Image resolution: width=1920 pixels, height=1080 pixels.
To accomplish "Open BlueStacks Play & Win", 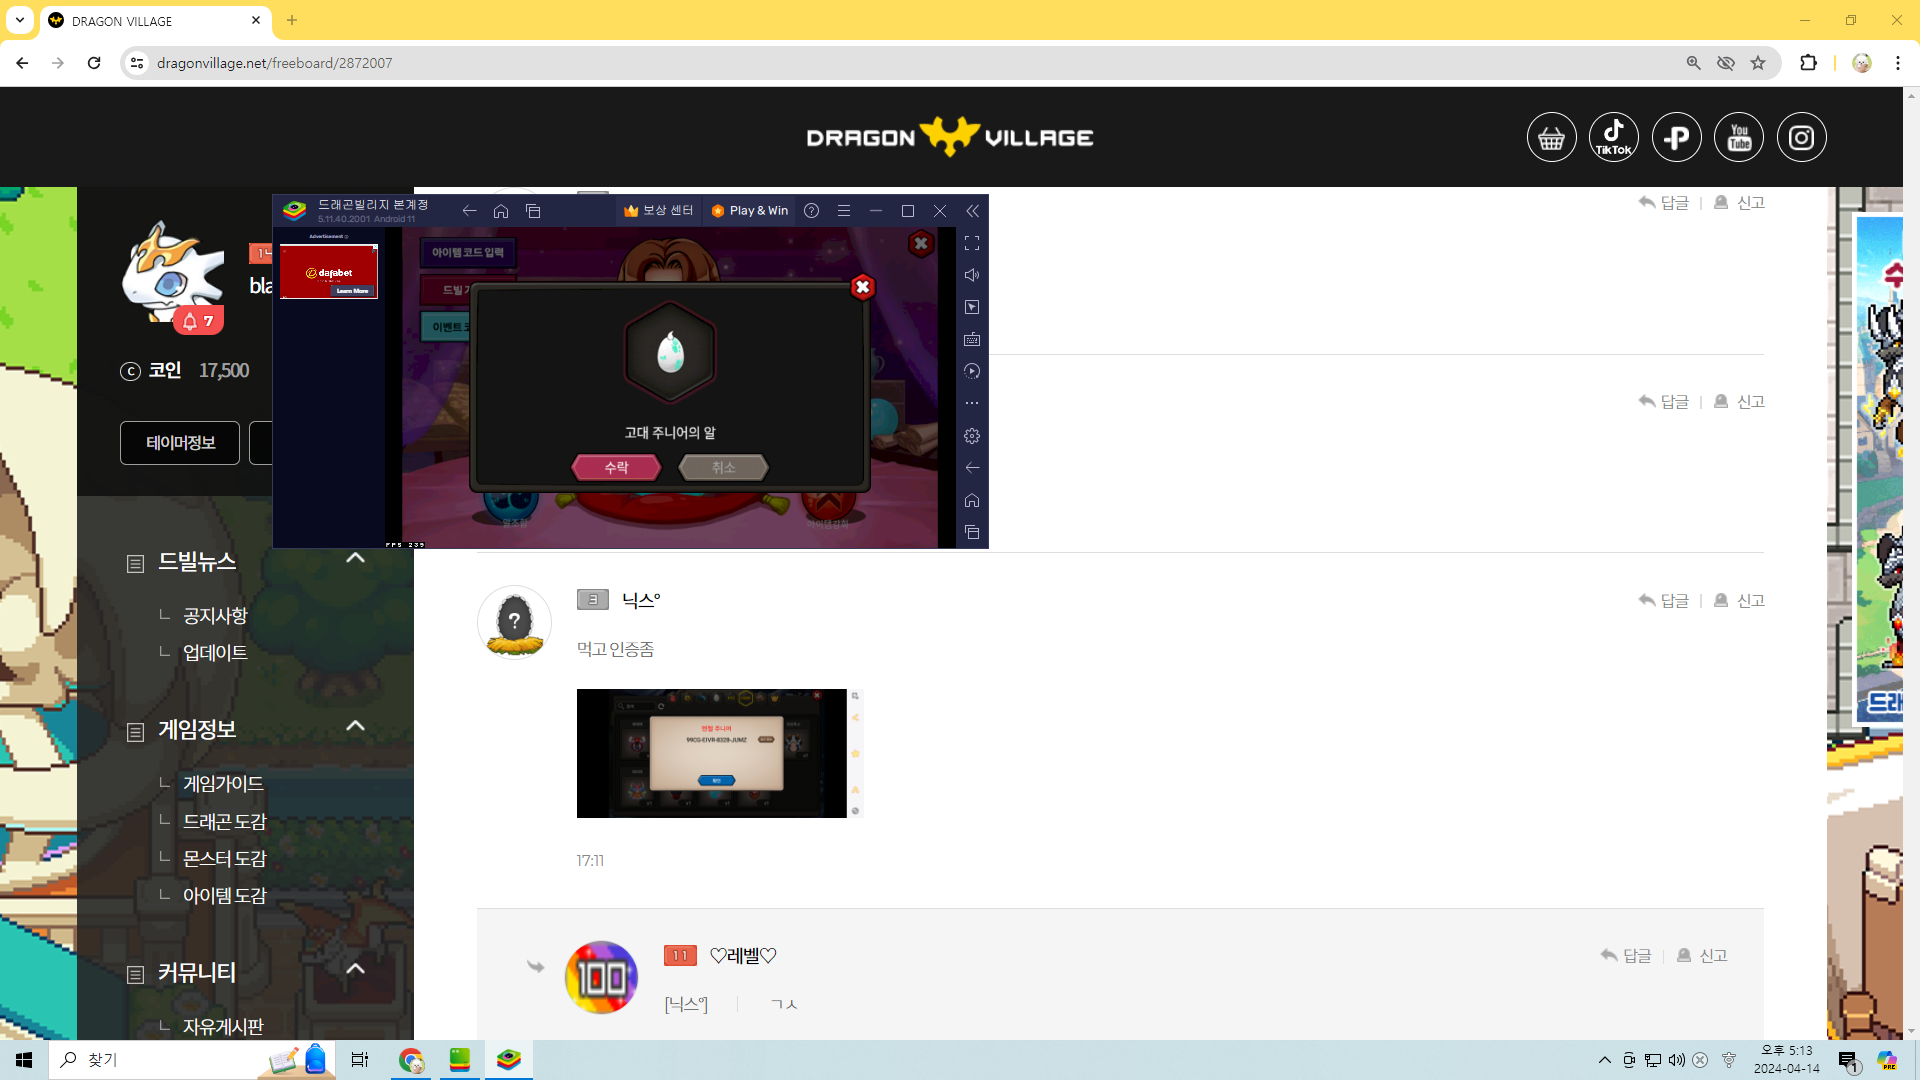I will 749,211.
